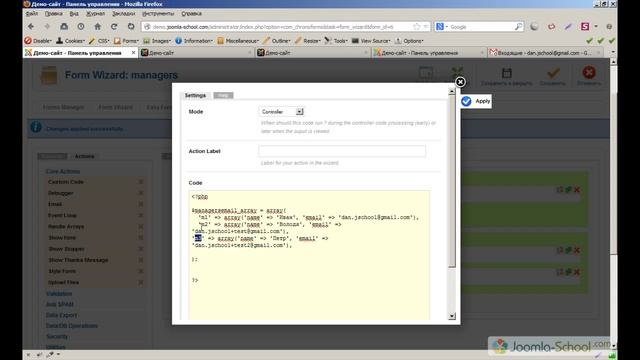Switch to the Settings tab in modal
The image size is (640, 360).
[195, 96]
